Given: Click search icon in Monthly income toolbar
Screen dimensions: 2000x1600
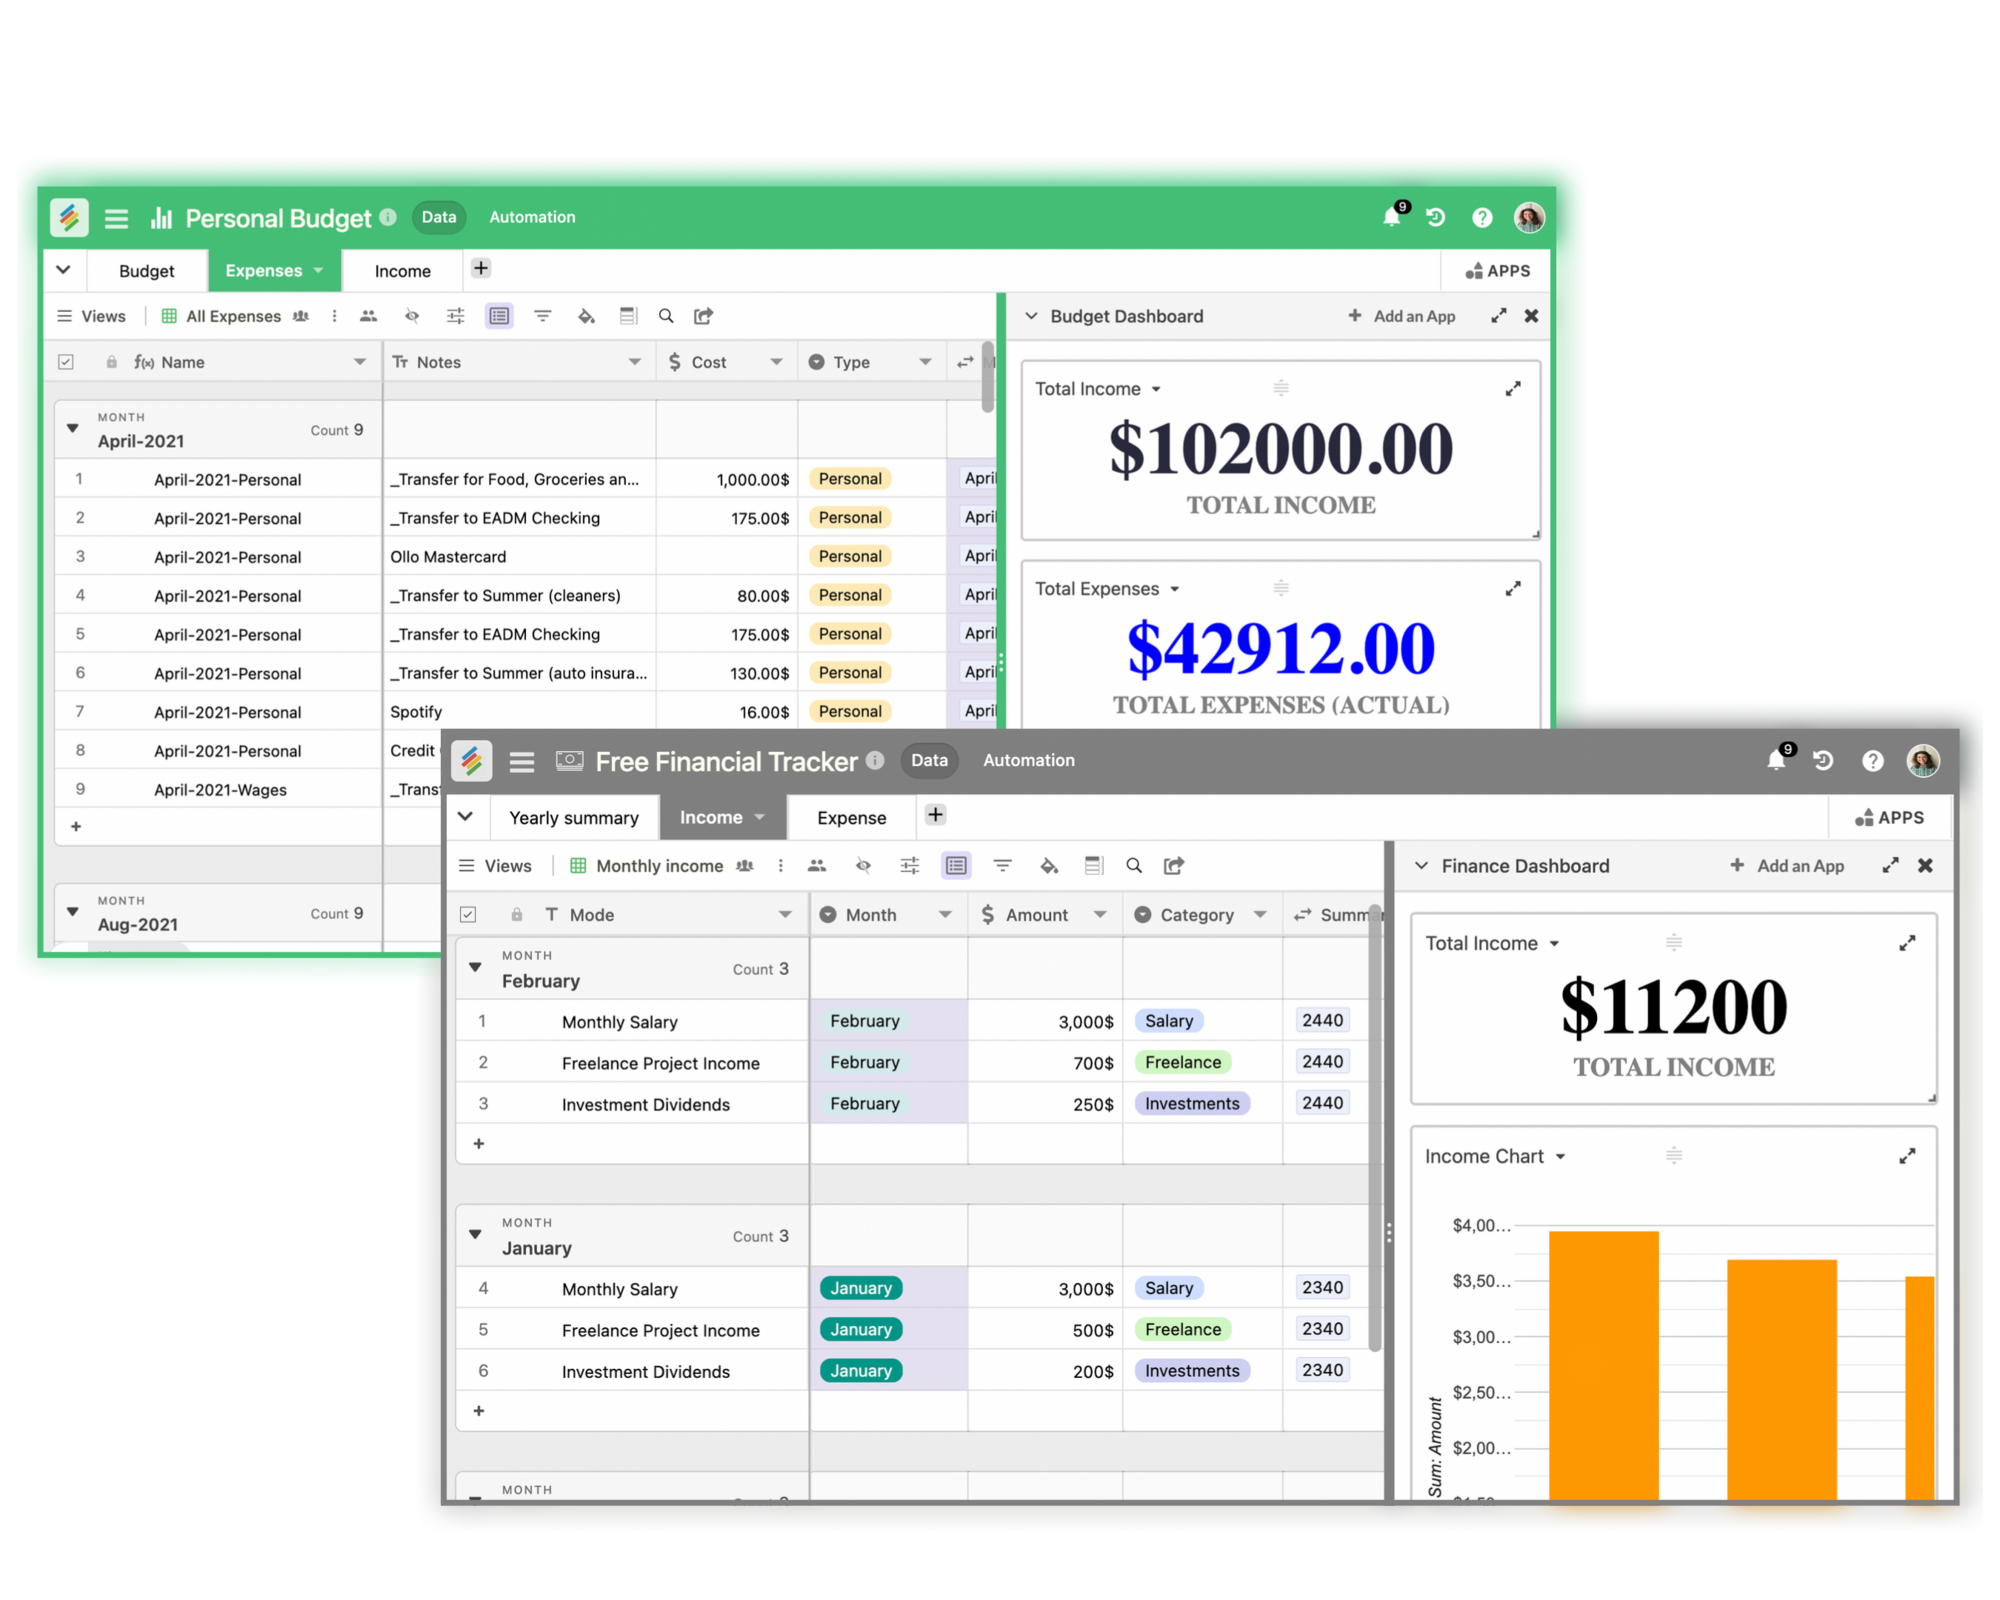Looking at the screenshot, I should point(1133,866).
